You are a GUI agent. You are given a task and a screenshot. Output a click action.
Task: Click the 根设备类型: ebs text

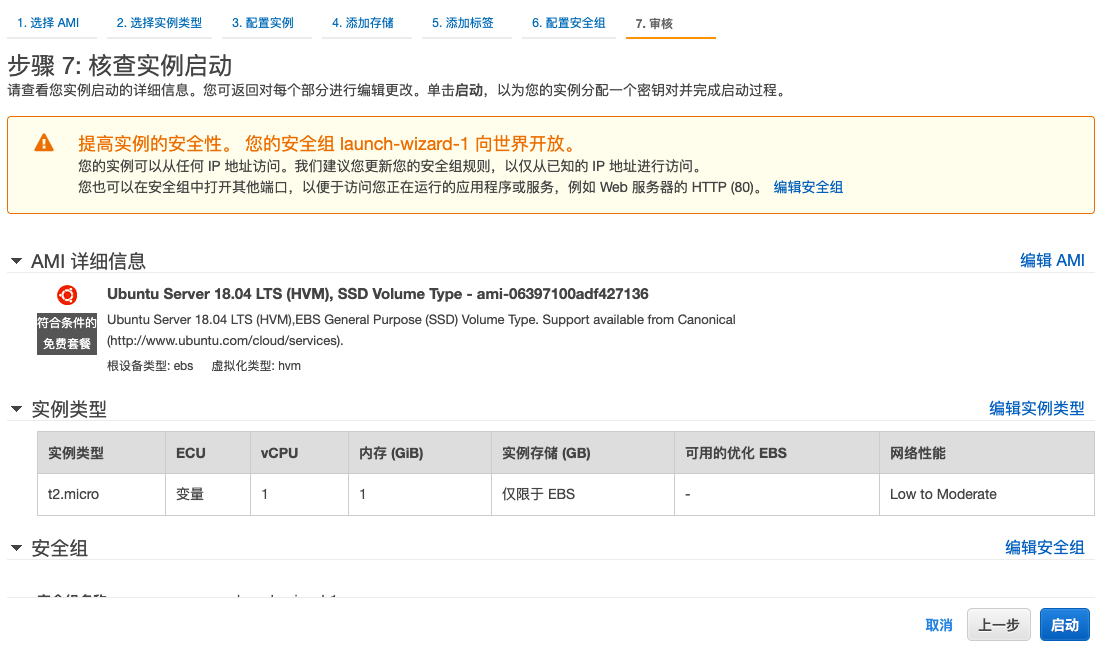click(150, 366)
